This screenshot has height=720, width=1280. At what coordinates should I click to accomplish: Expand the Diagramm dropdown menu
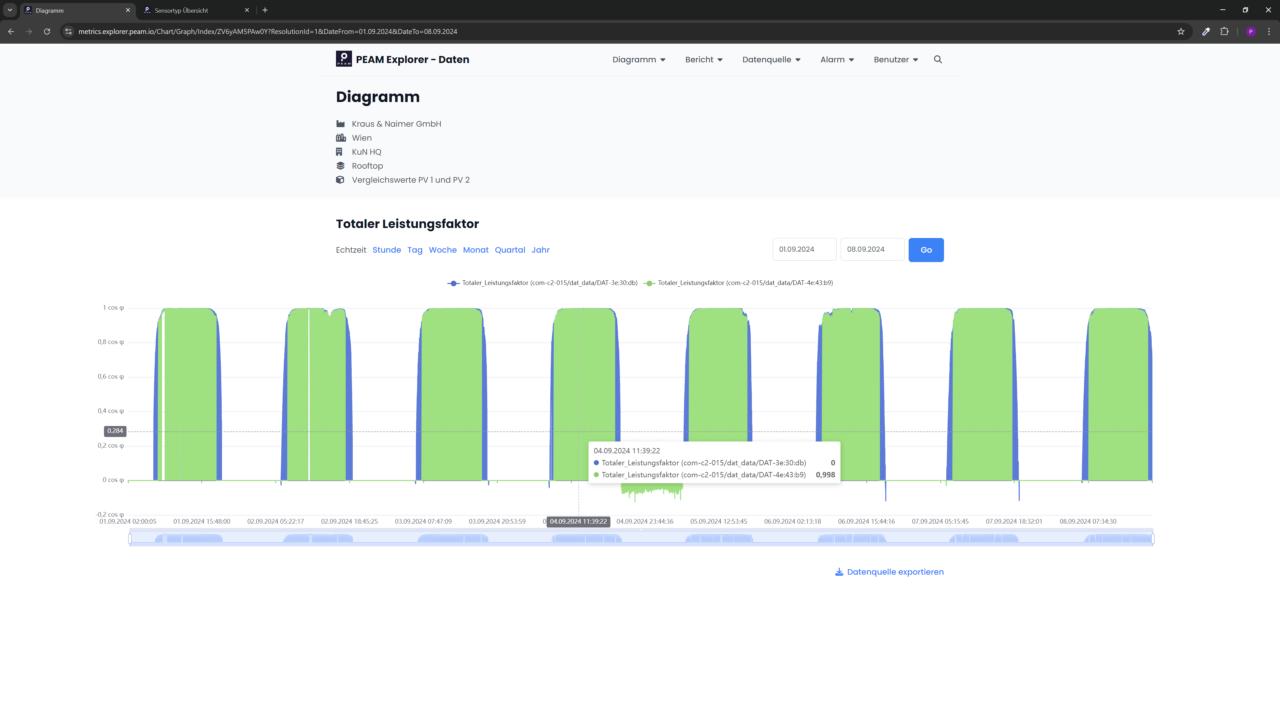639,60
